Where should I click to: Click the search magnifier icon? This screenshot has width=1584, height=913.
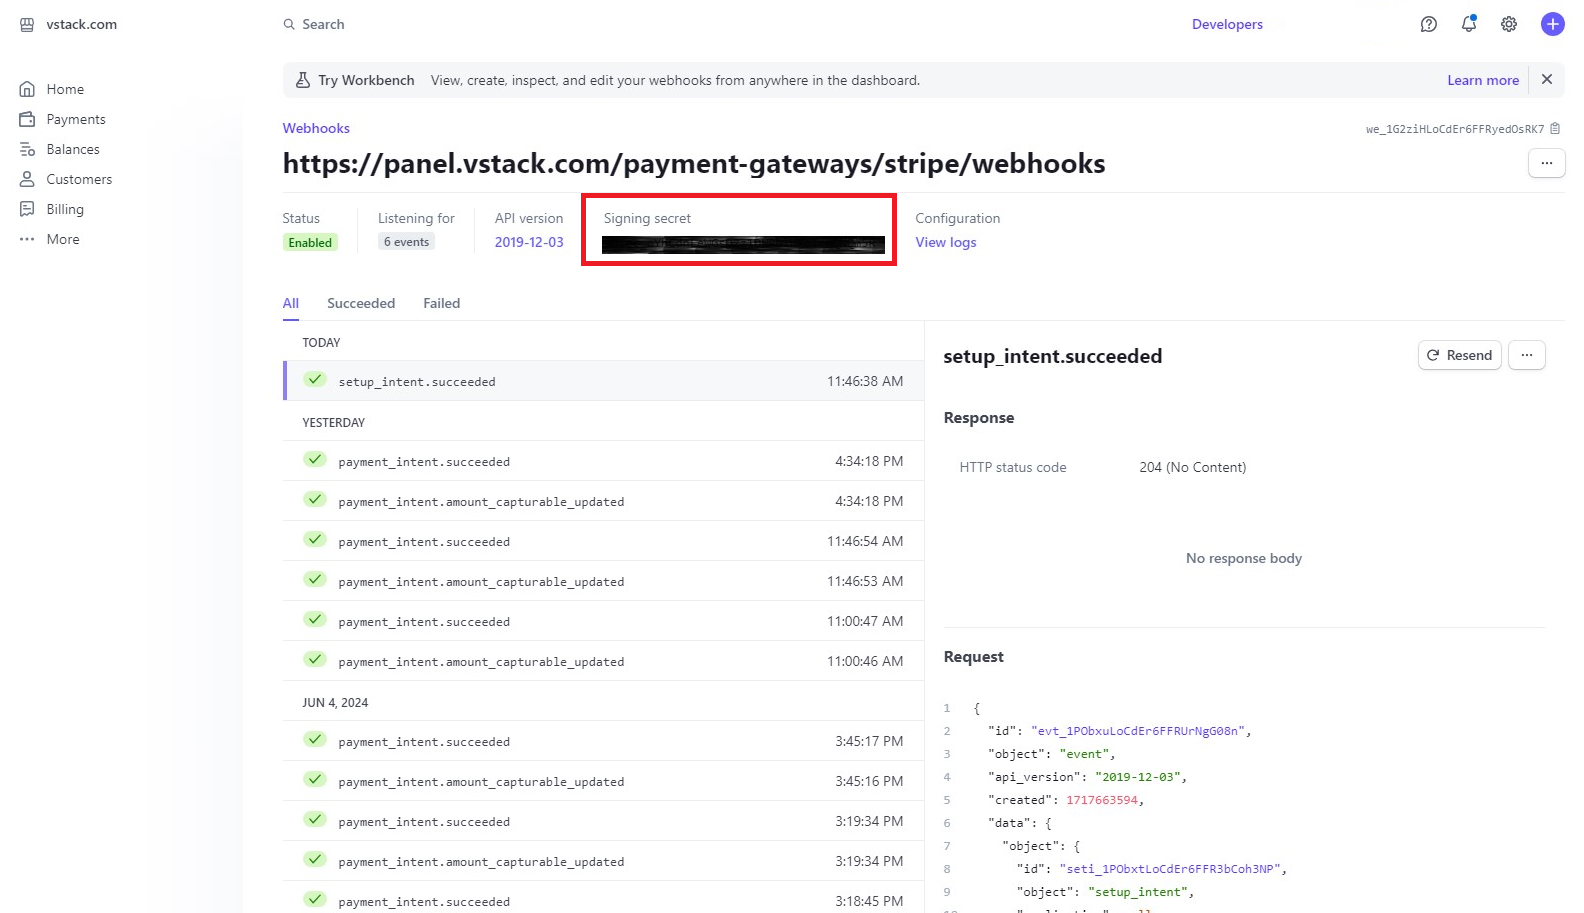pos(289,24)
